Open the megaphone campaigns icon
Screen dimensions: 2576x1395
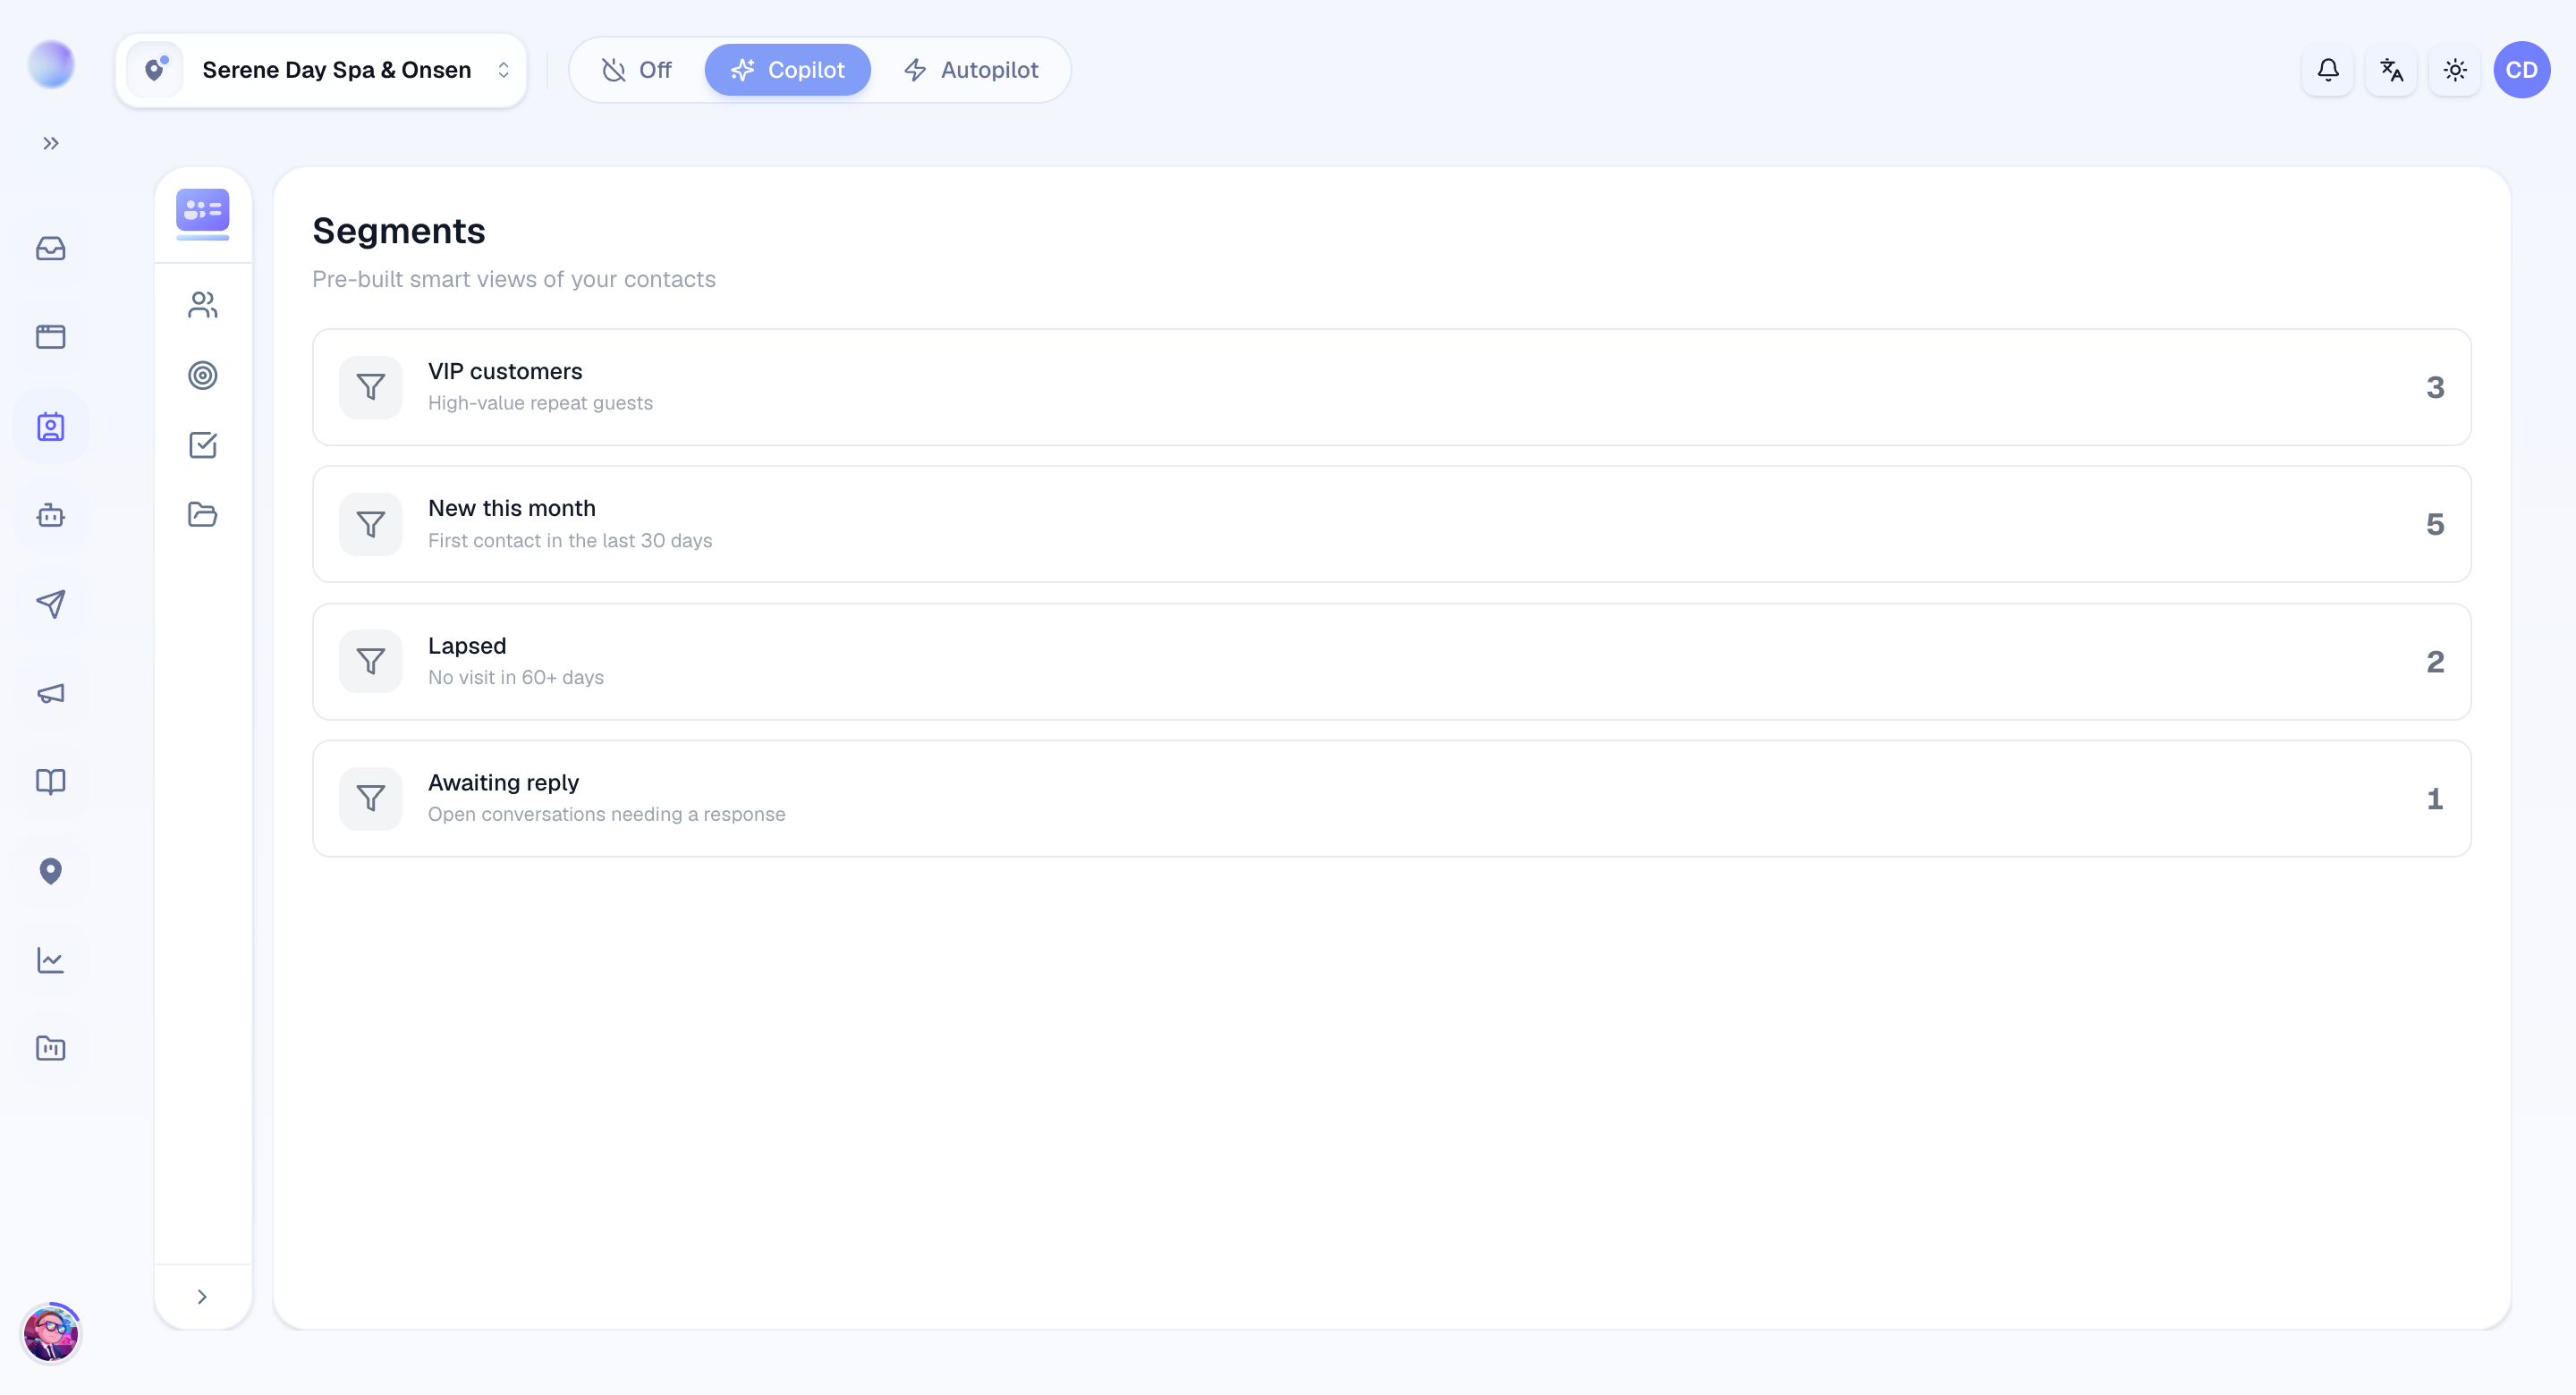(51, 693)
